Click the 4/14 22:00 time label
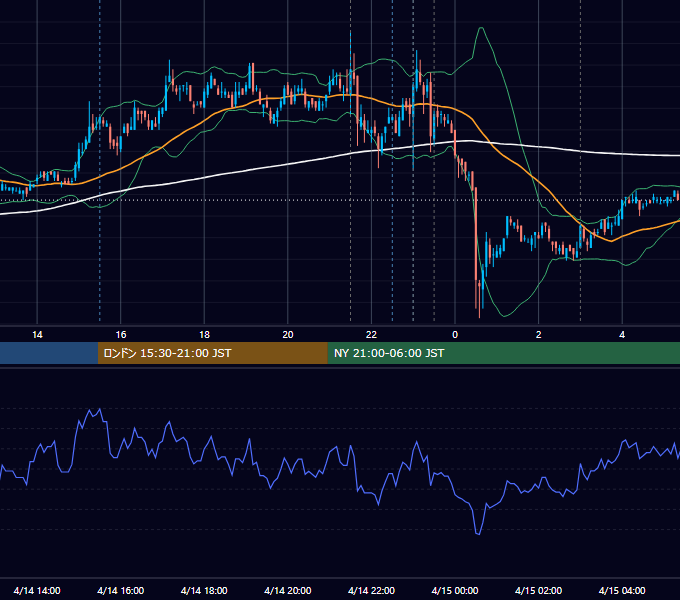The width and height of the screenshot is (680, 600). [371, 590]
